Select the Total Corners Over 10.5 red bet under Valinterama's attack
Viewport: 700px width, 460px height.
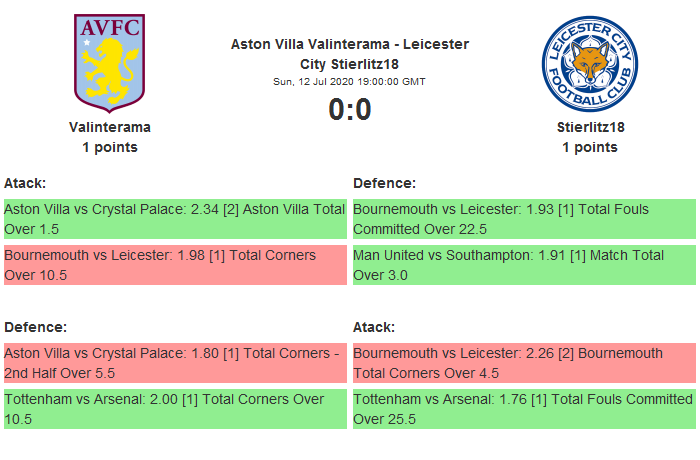pyautogui.click(x=175, y=265)
